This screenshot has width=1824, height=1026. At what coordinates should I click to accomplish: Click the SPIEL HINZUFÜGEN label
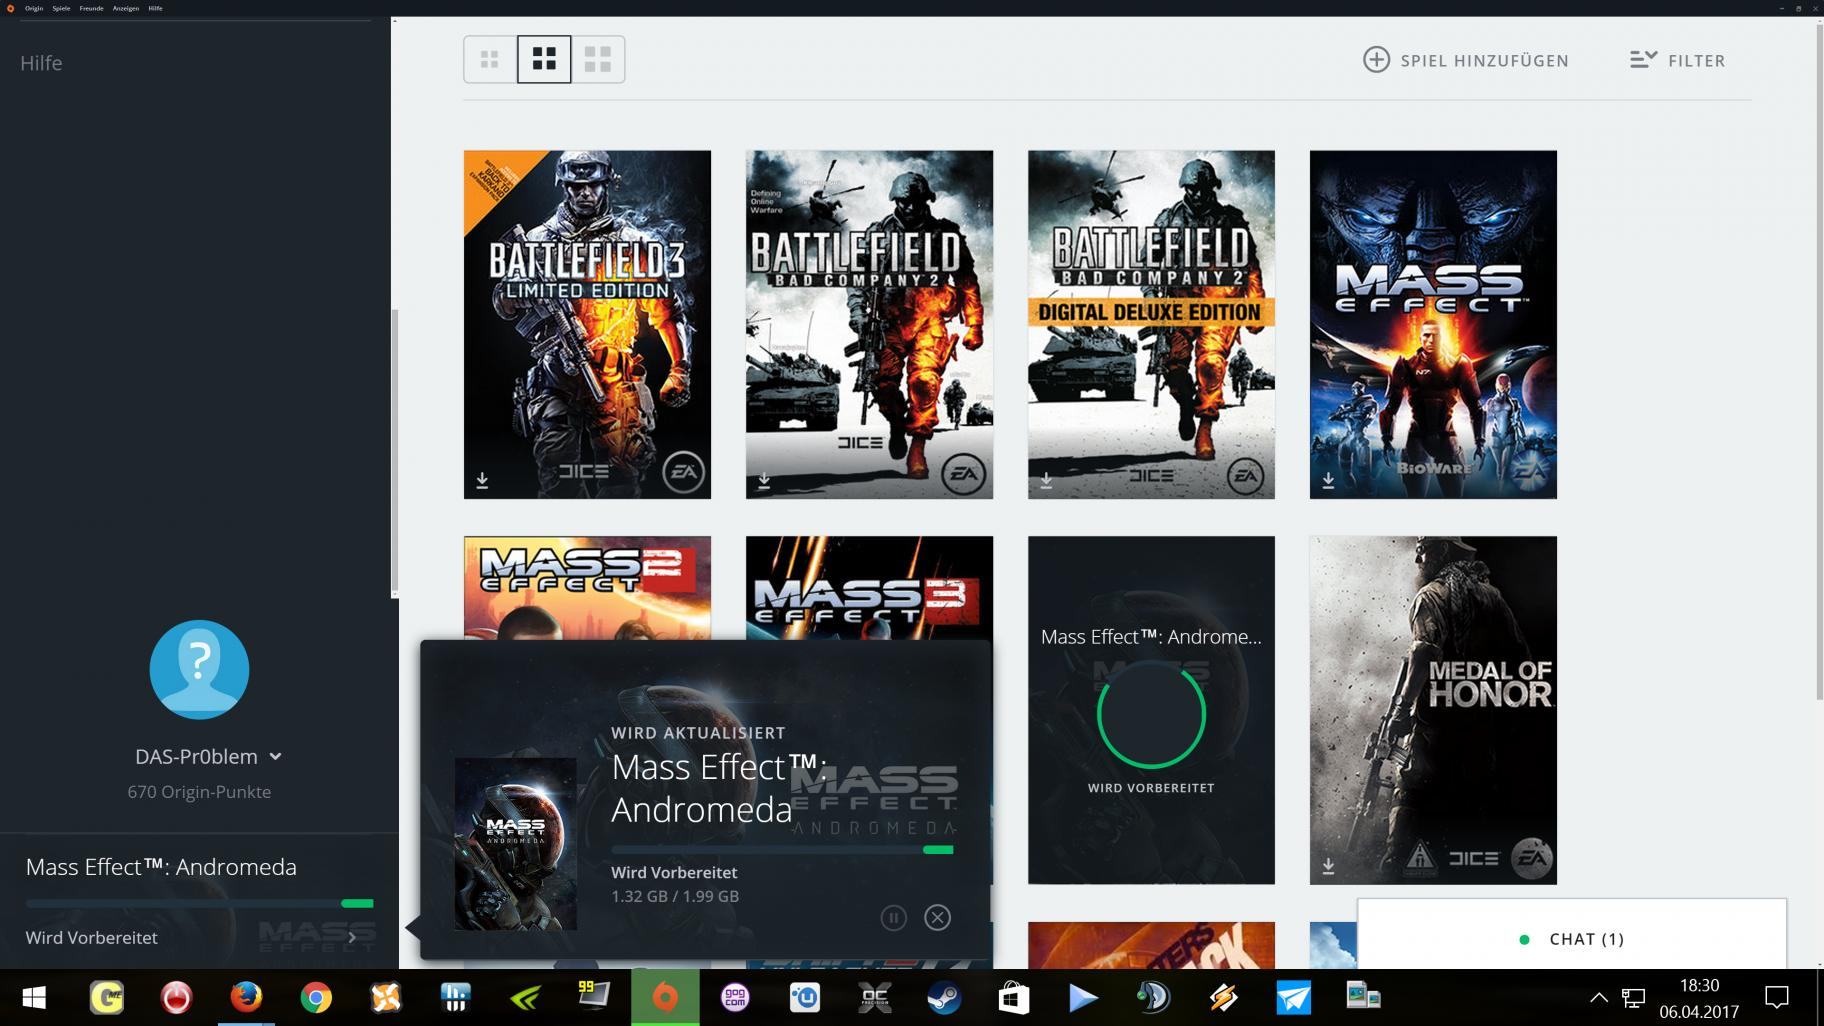coord(1484,61)
